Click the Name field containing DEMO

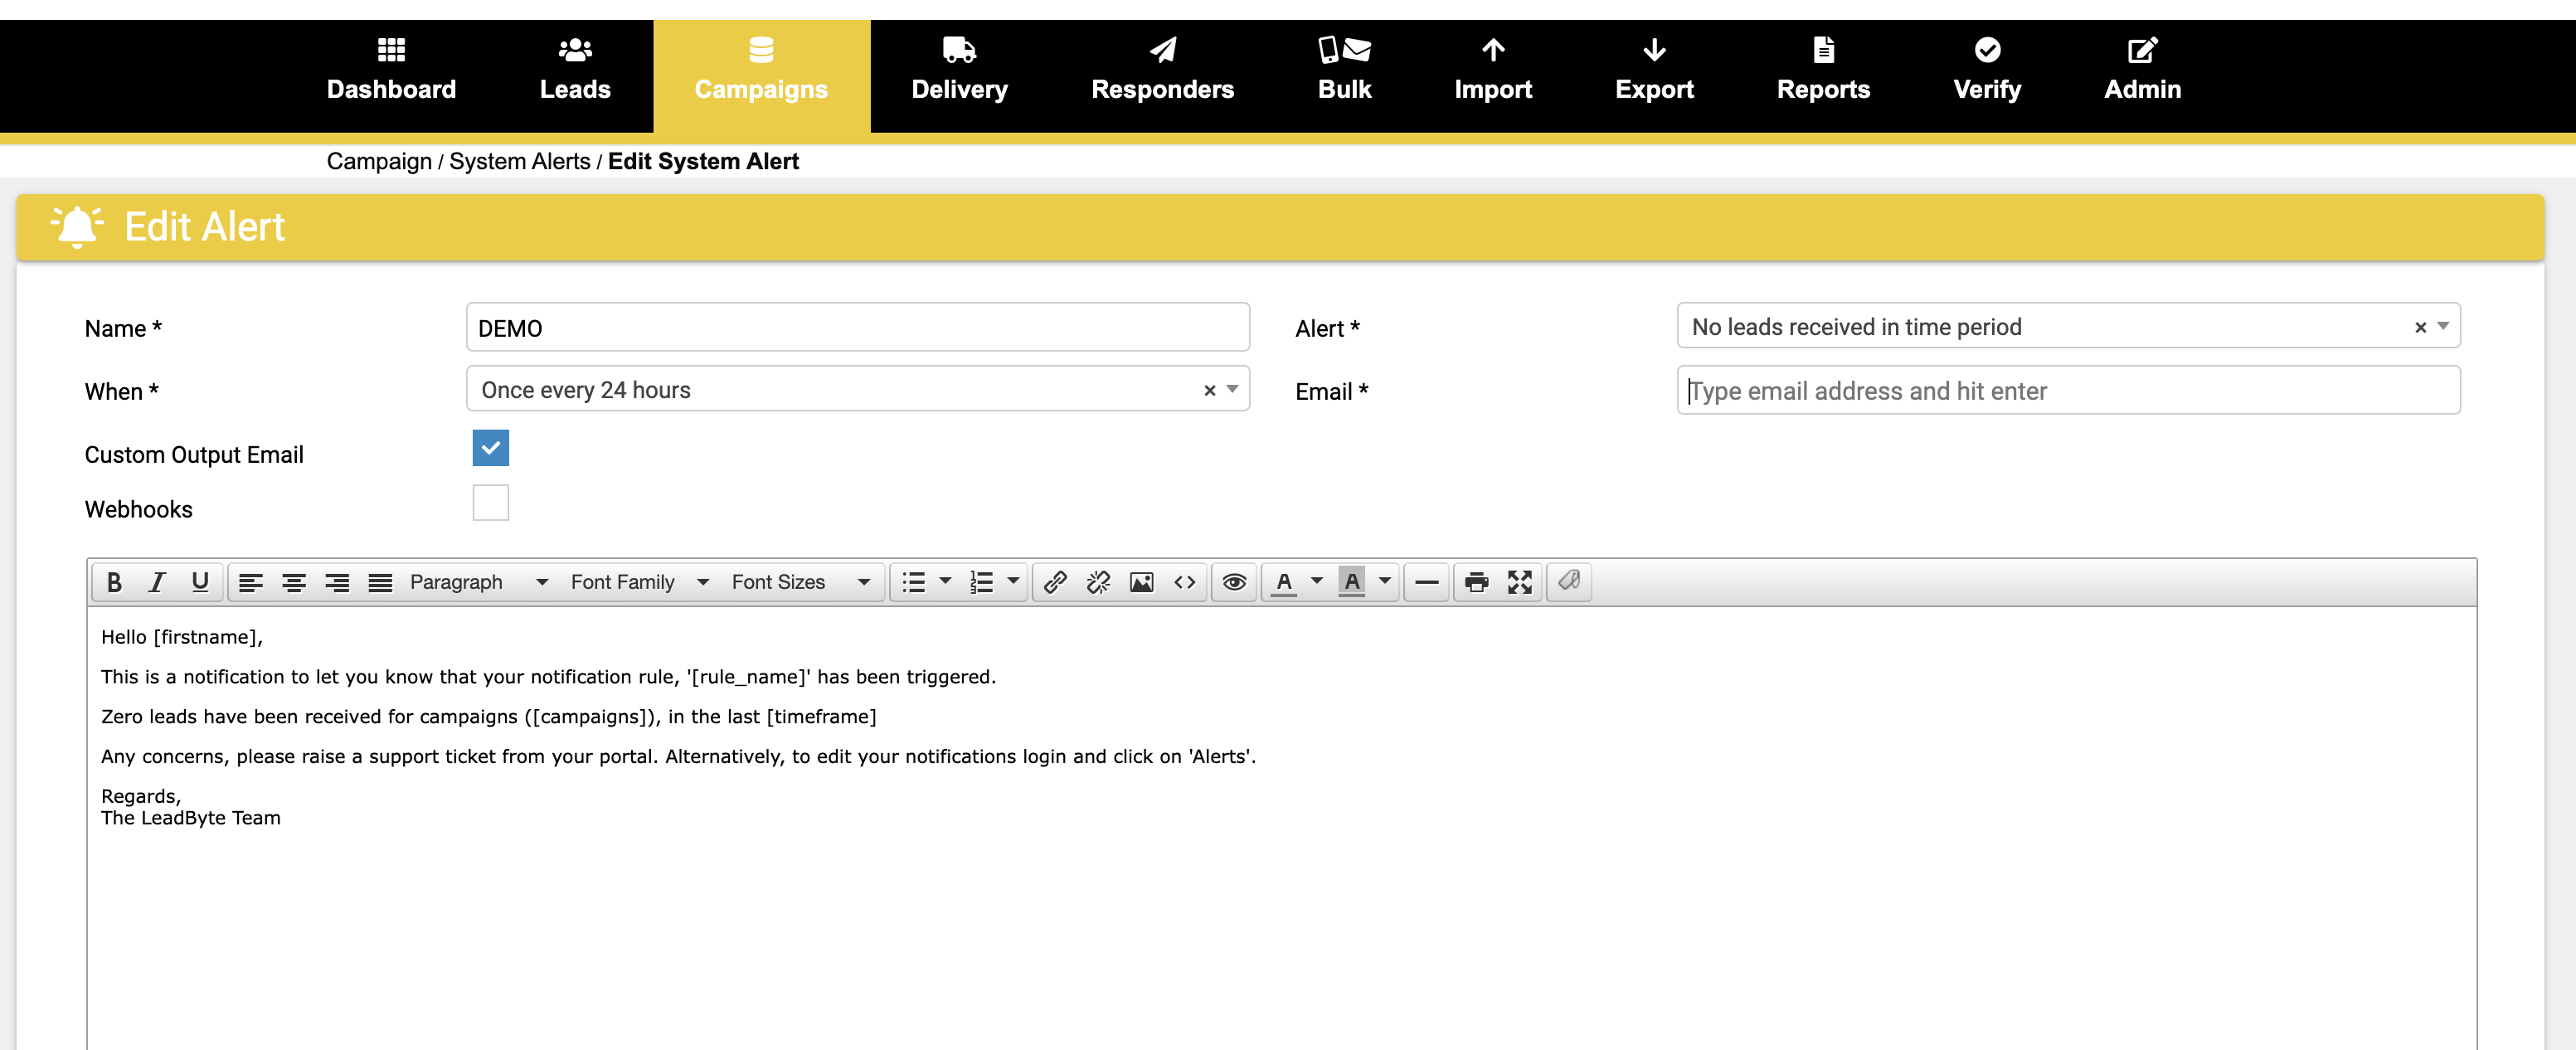[857, 328]
